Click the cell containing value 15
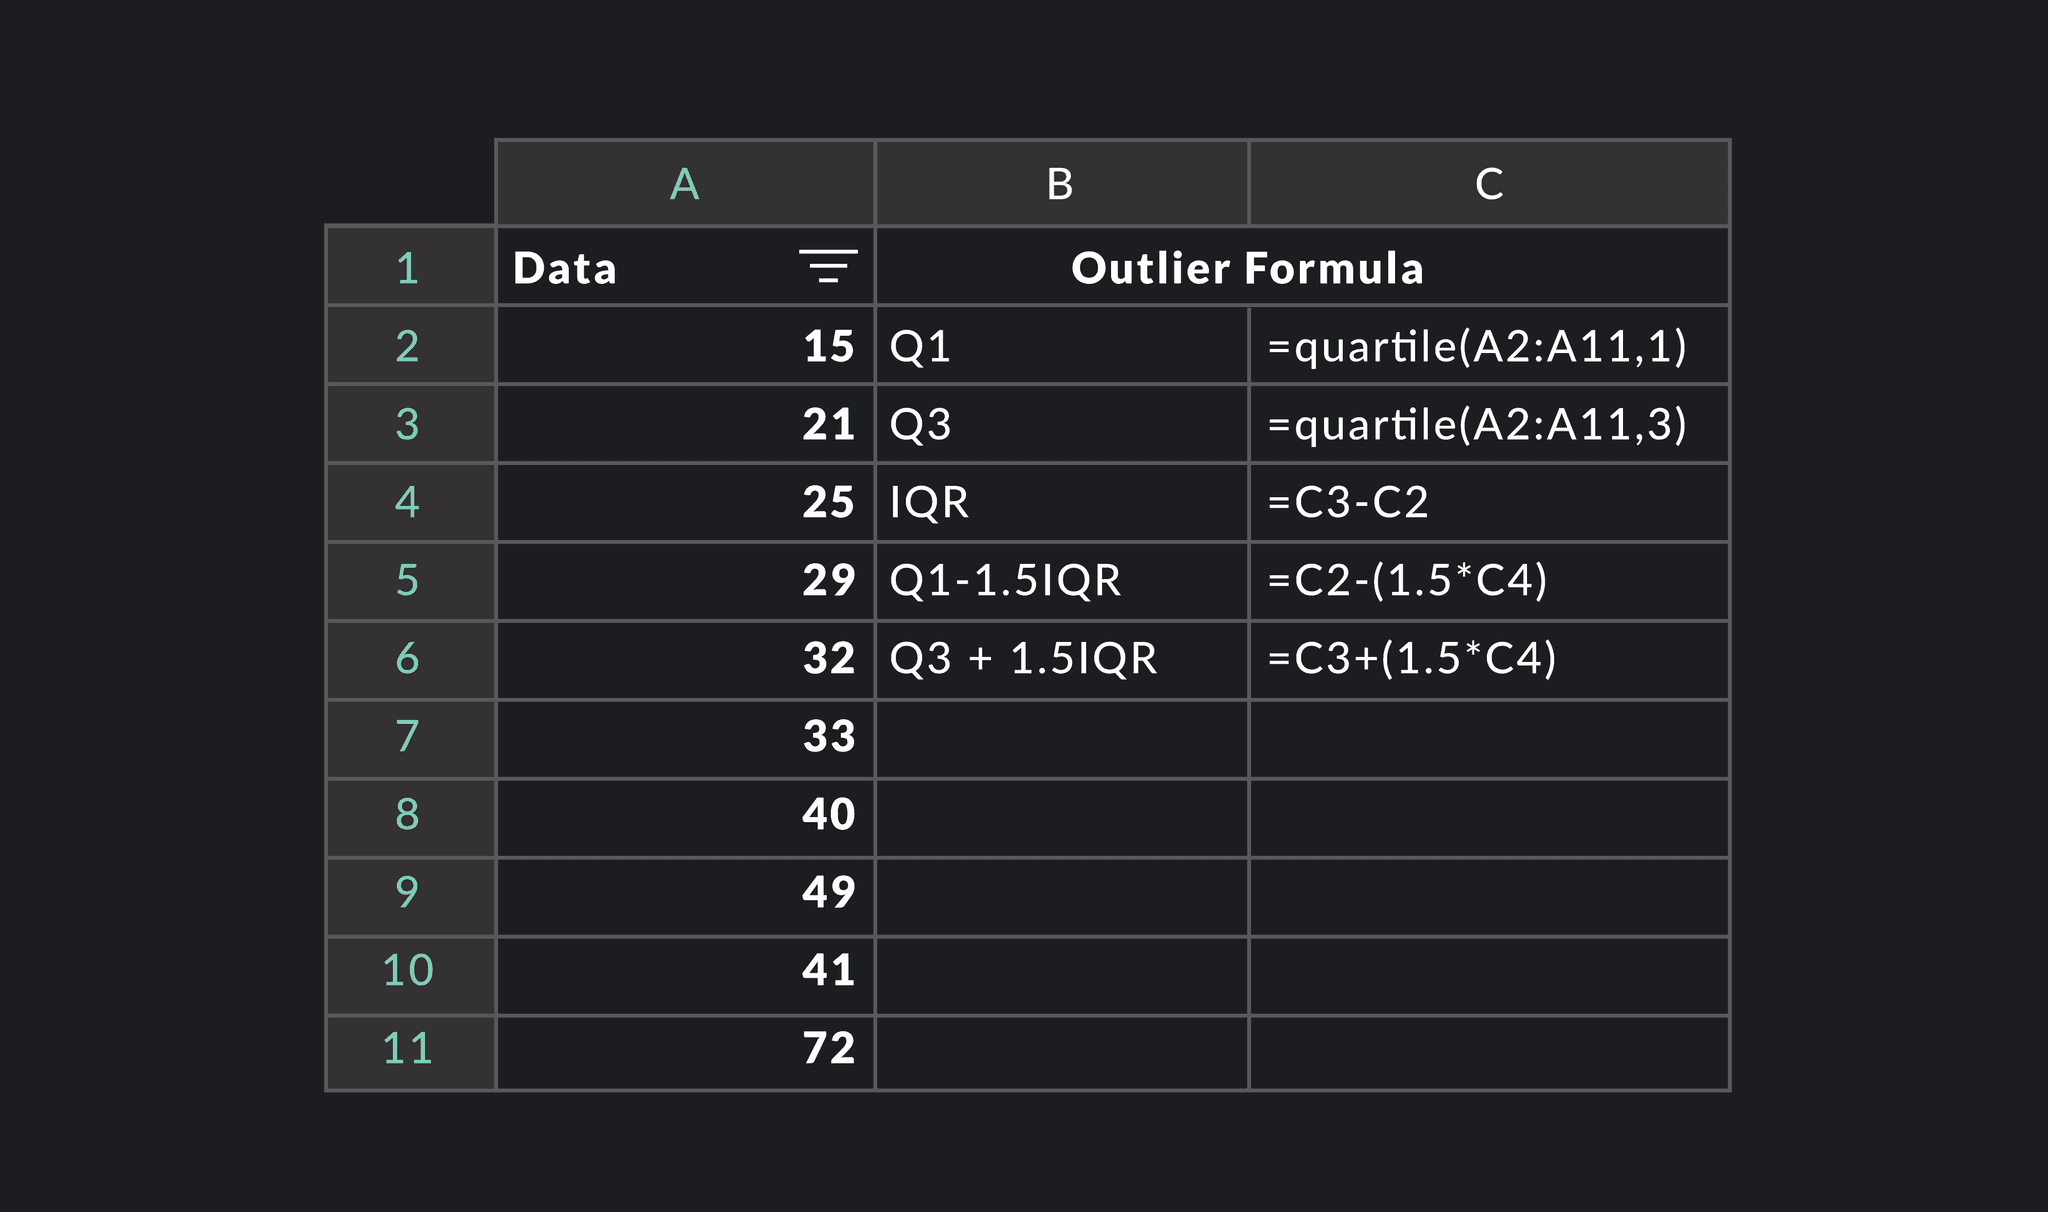 tap(685, 346)
